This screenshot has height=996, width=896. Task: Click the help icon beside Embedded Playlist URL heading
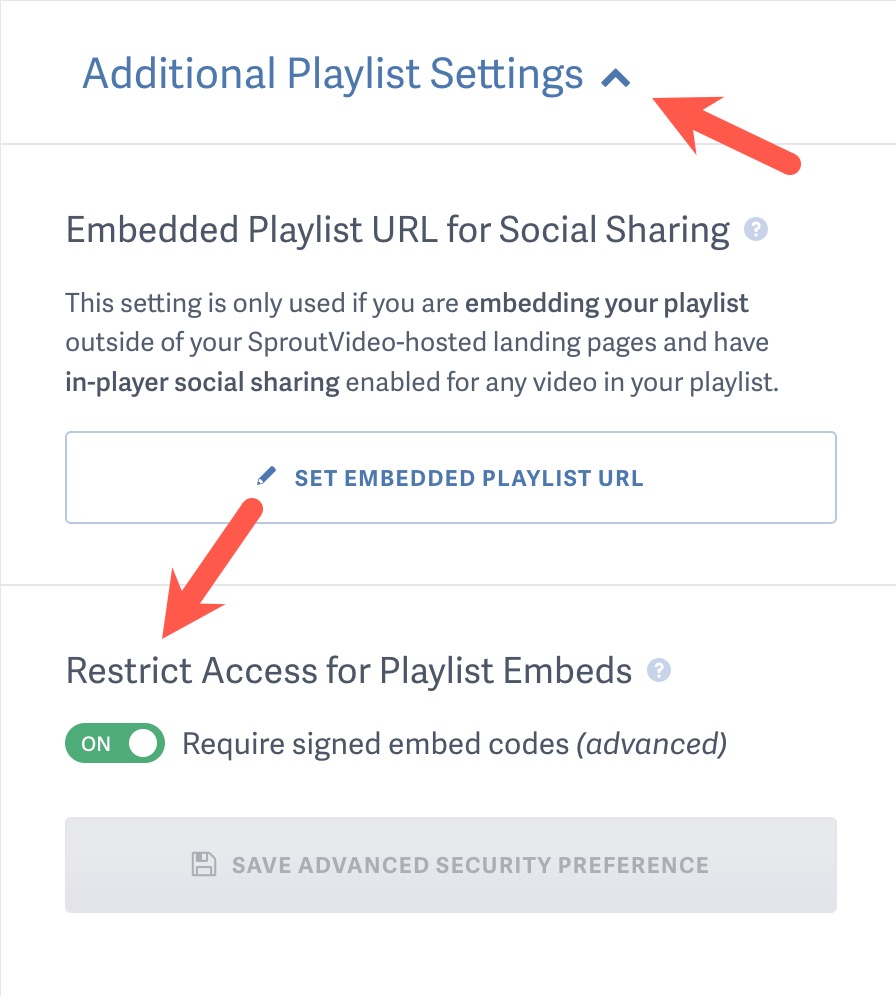point(757,231)
